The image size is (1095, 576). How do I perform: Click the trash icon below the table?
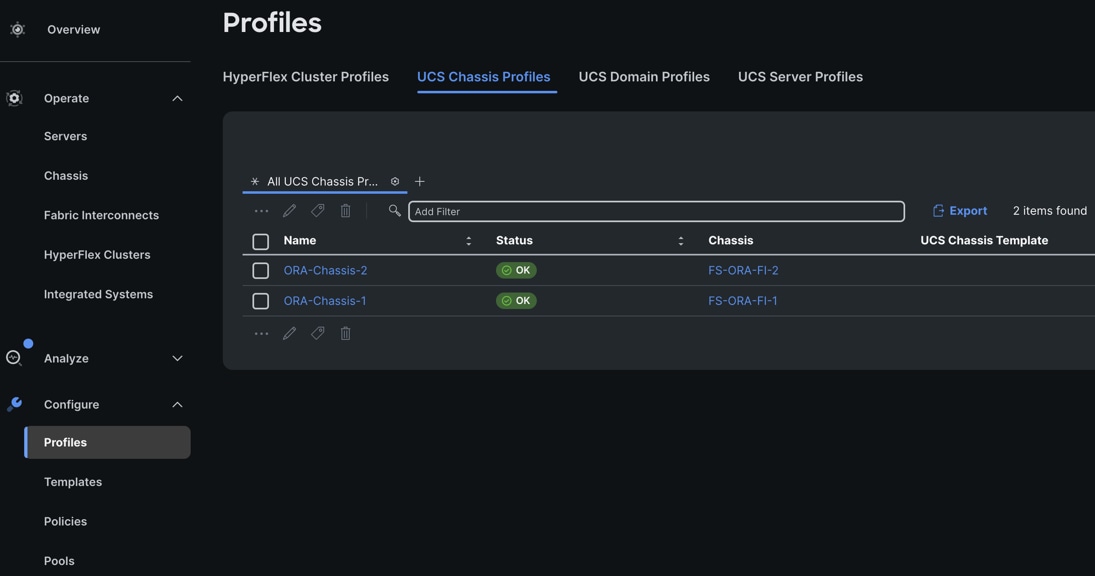pos(345,333)
